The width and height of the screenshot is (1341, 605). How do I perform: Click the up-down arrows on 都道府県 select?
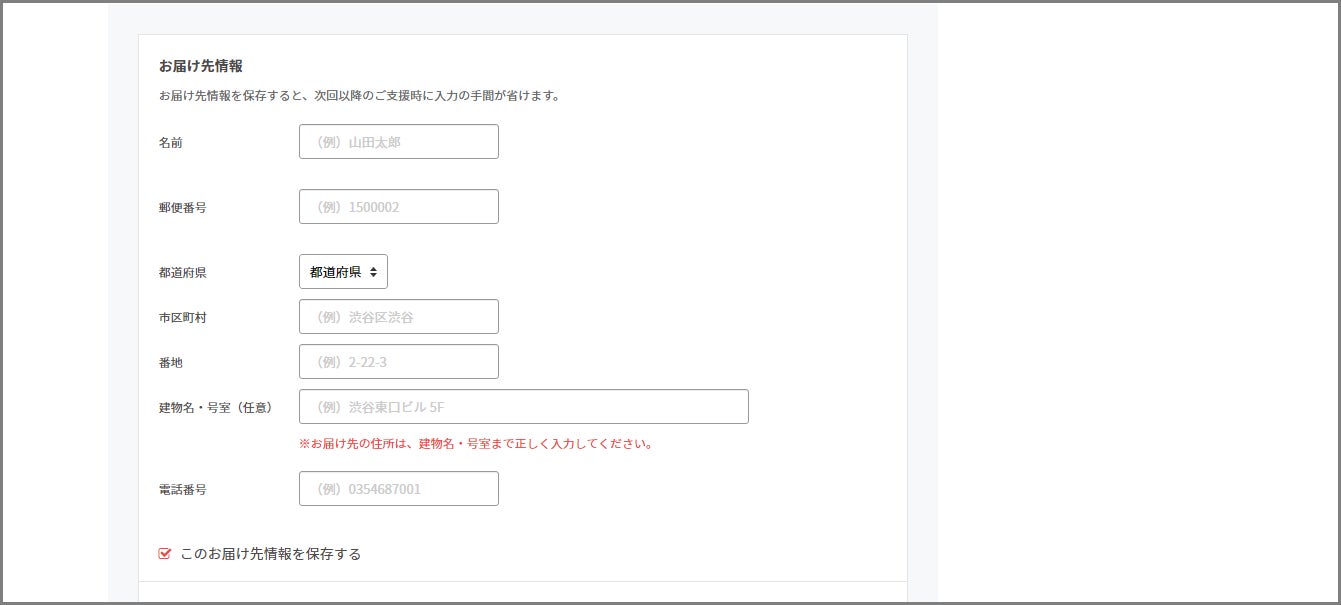pos(373,272)
